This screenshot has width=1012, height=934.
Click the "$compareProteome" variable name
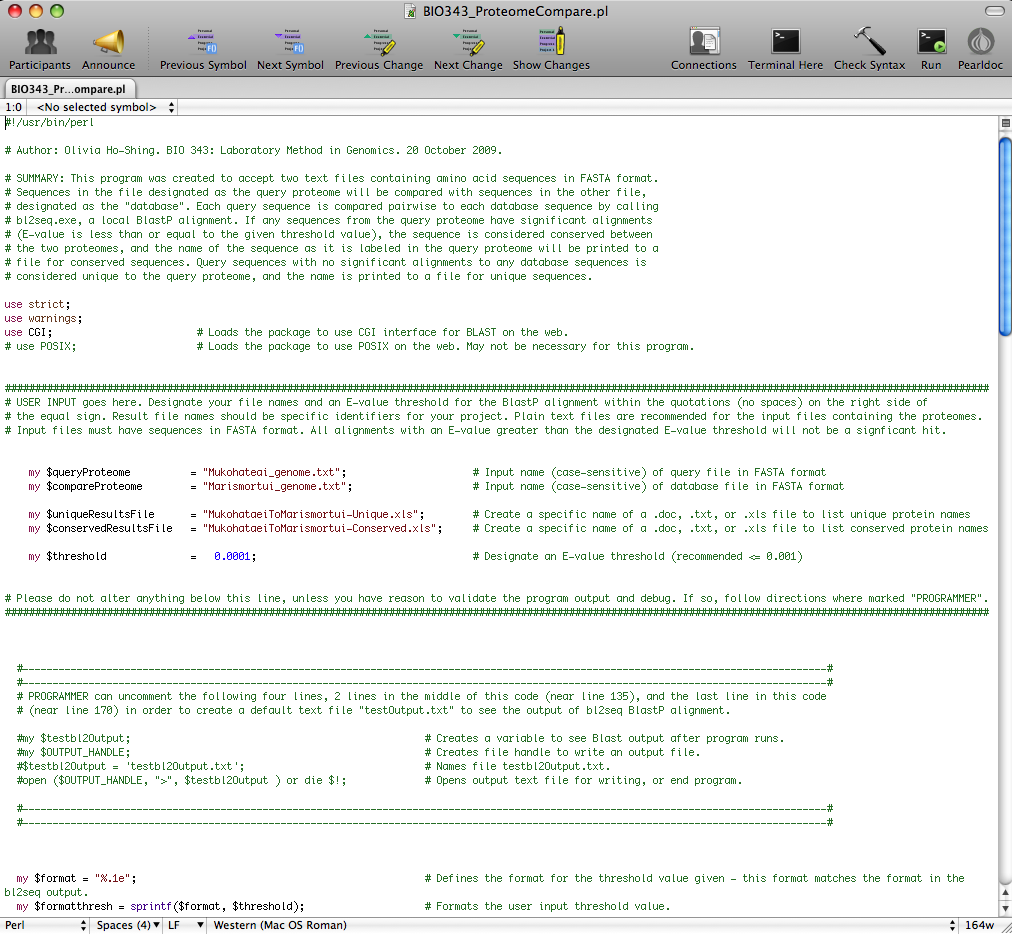(x=94, y=487)
